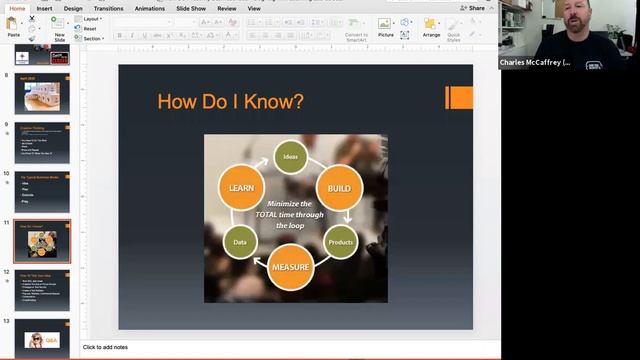Screen dimensions: 640x360
Task: Clear all formatting icon
Action: pyautogui.click(x=233, y=22)
